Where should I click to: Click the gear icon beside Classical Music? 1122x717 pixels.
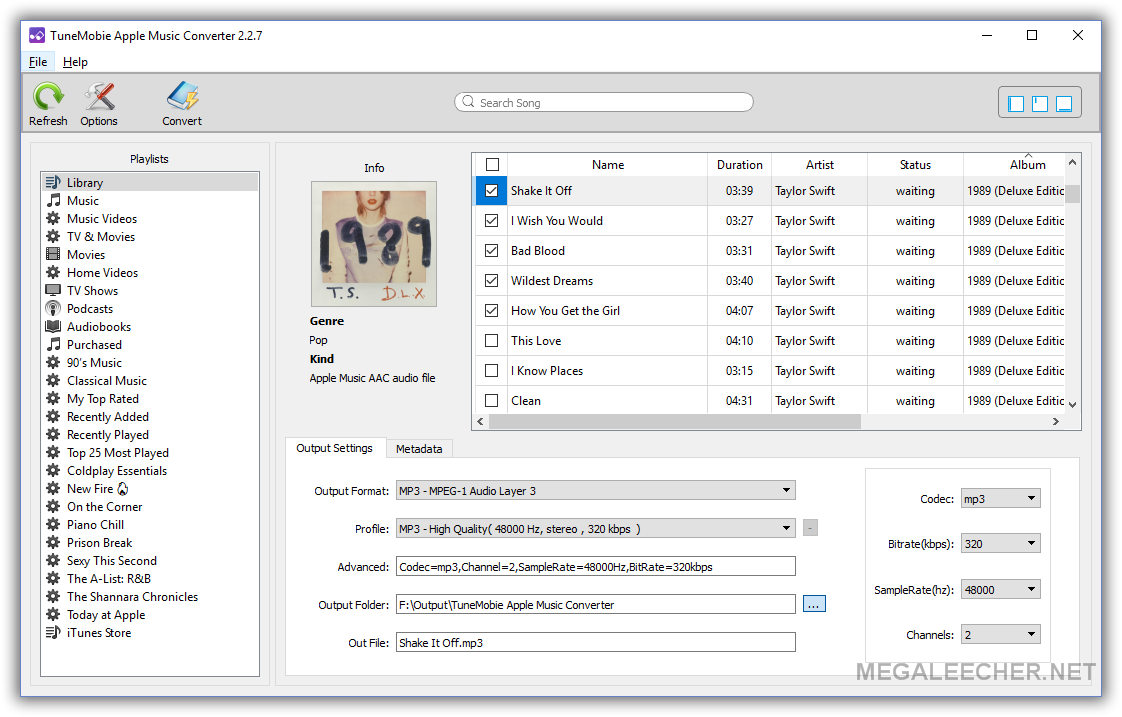[53, 380]
